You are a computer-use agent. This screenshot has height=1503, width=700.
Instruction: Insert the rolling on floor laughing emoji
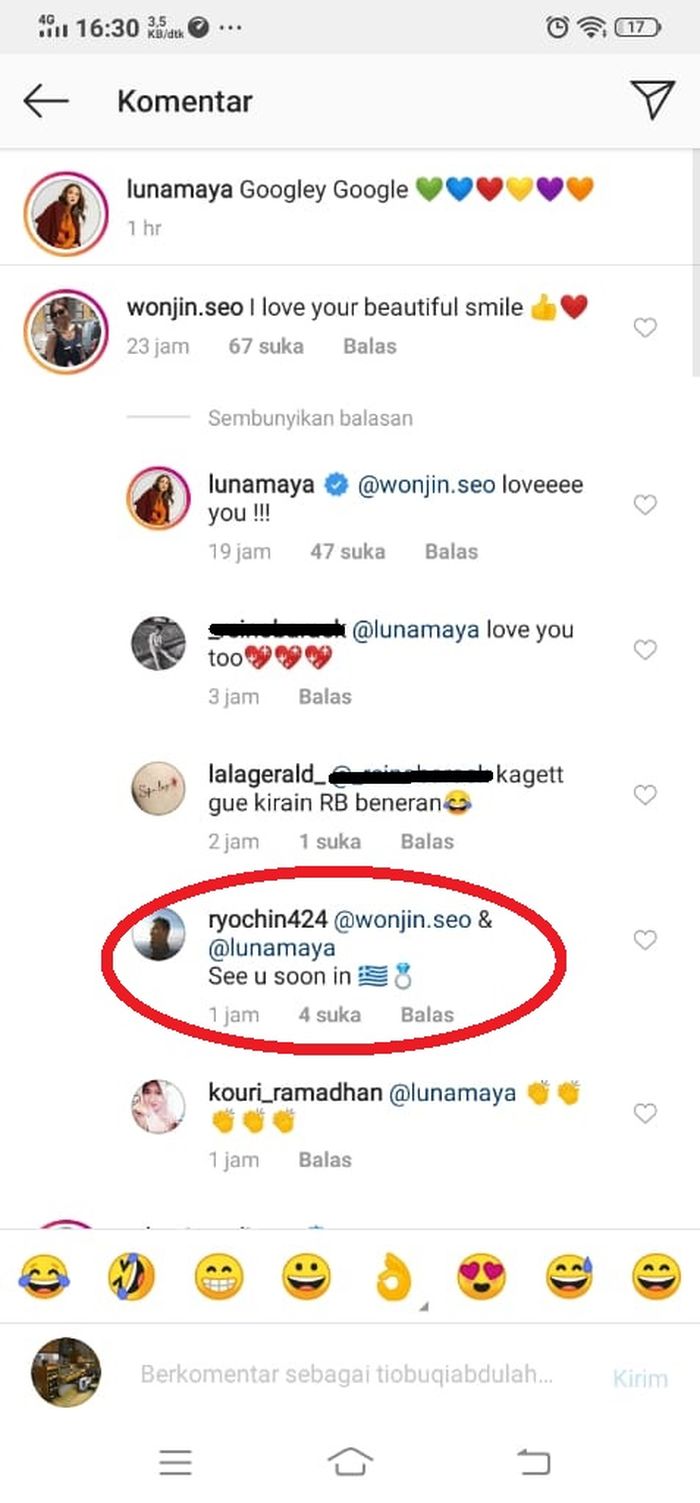click(x=131, y=1277)
